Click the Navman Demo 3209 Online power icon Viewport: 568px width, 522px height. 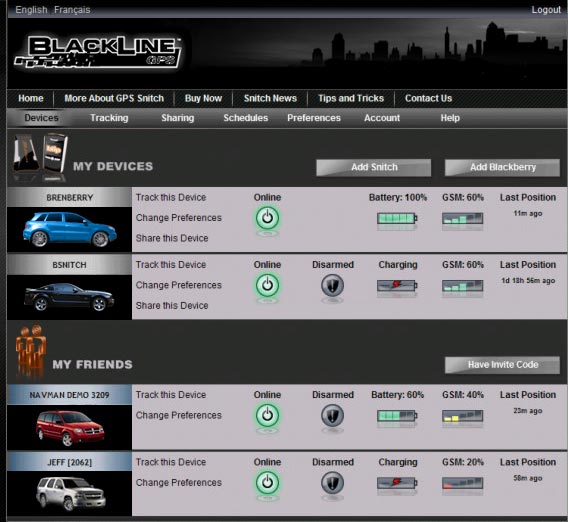pos(267,415)
